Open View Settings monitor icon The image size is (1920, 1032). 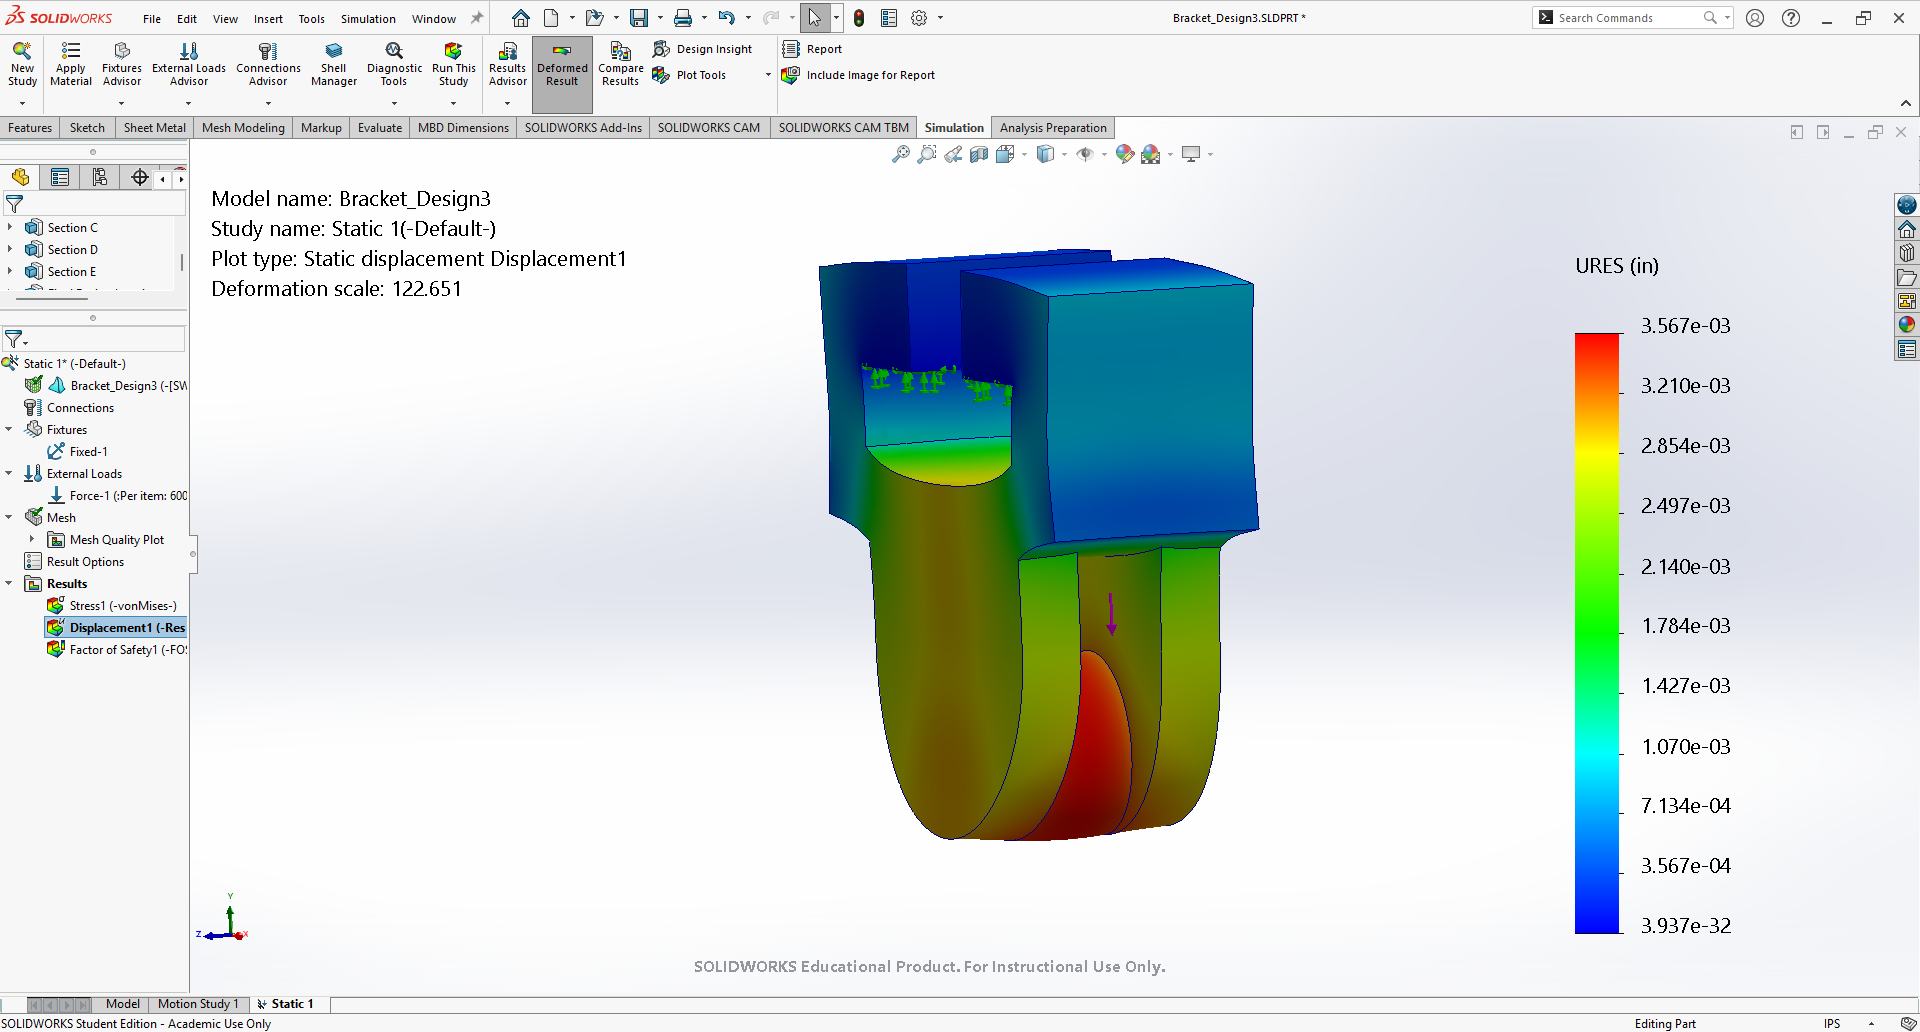(x=1191, y=154)
